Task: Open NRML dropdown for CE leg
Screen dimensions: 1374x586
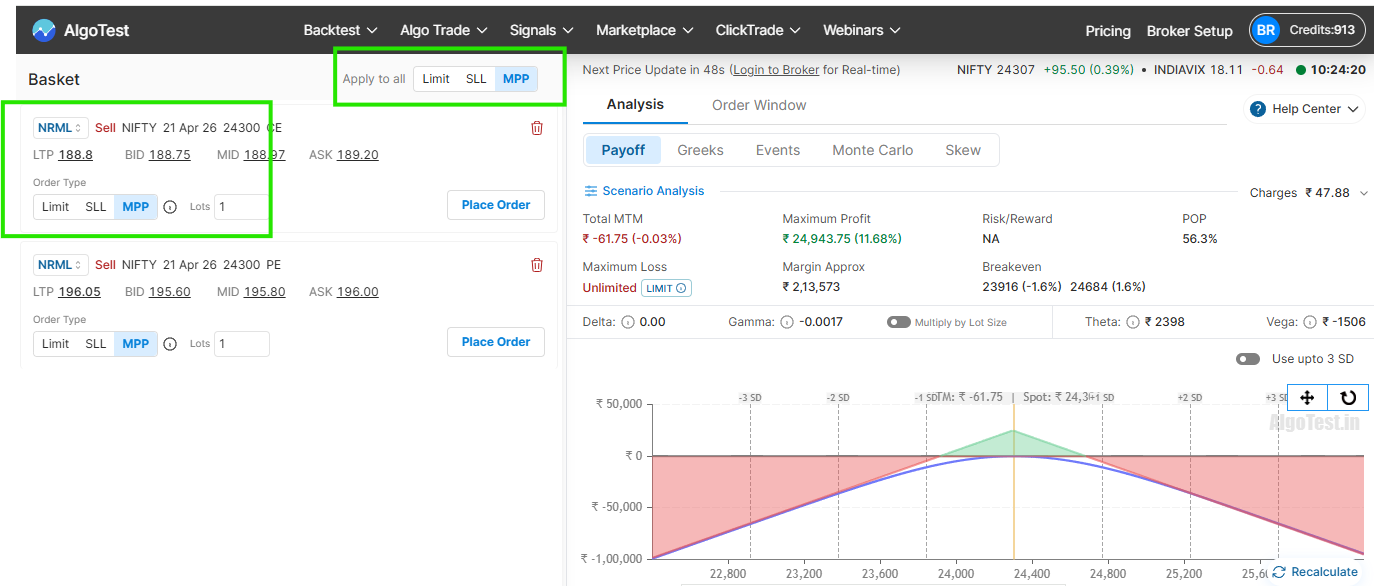Action: tap(61, 128)
